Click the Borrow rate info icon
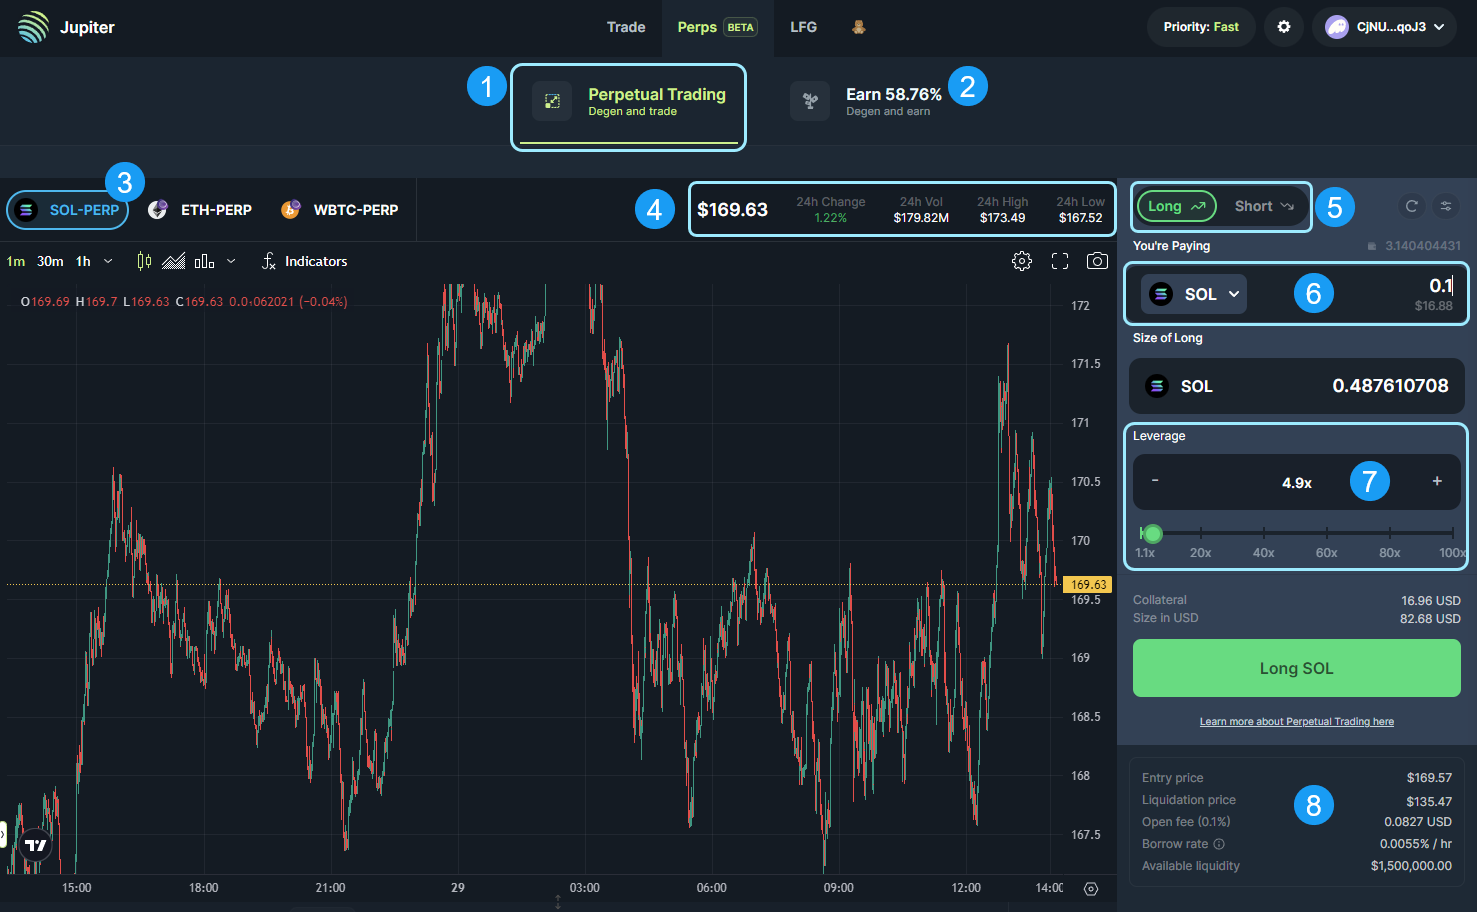The width and height of the screenshot is (1477, 912). [x=1219, y=844]
